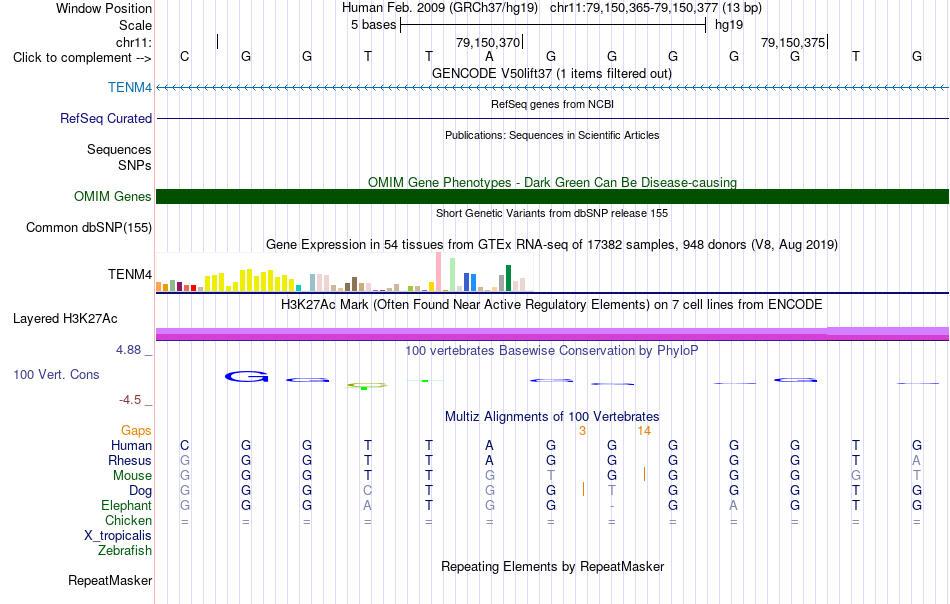The height and width of the screenshot is (604, 950).
Task: Click the X_tropicalis alignment row label
Action: click(118, 536)
